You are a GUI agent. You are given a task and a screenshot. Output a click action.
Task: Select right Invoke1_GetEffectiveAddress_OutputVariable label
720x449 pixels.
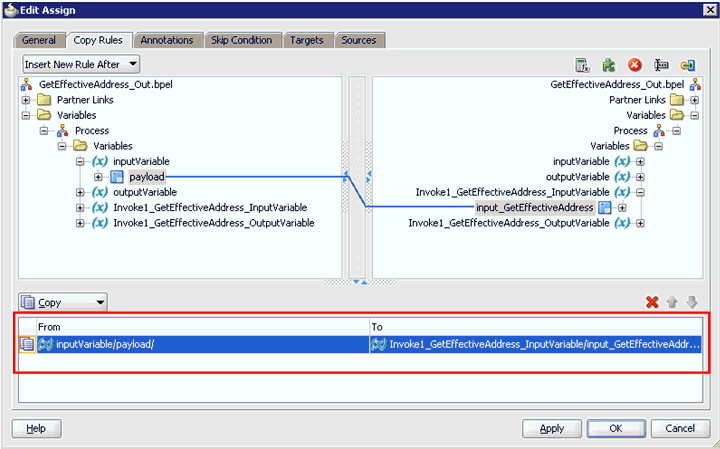[x=509, y=223]
